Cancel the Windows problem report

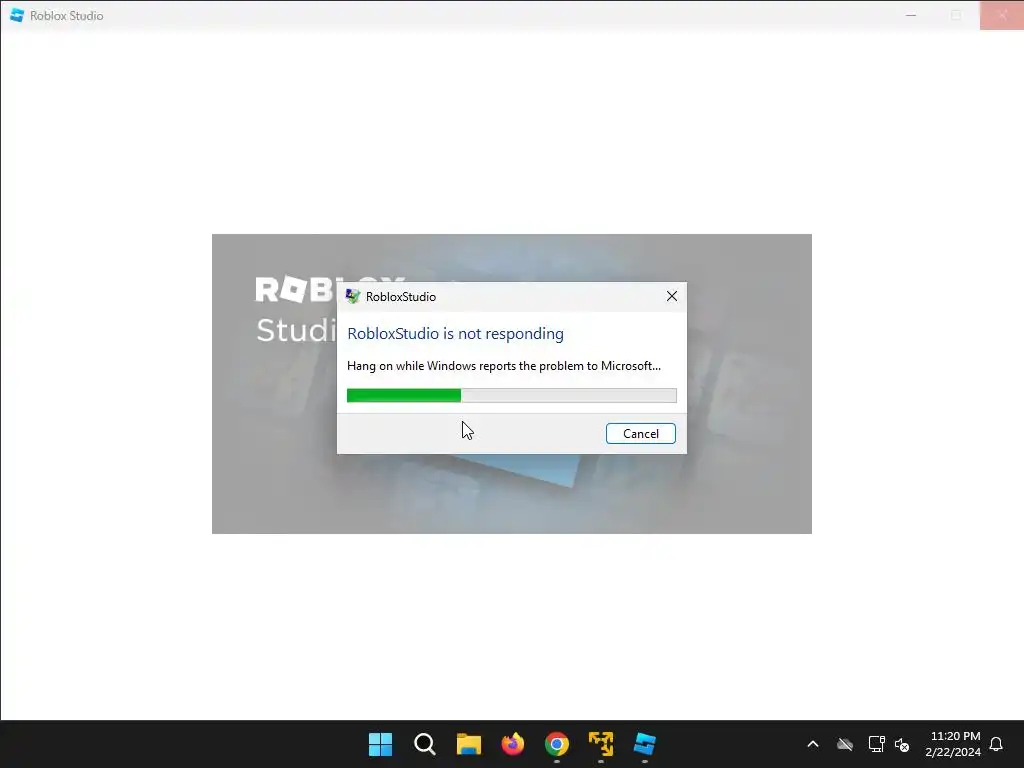point(641,434)
